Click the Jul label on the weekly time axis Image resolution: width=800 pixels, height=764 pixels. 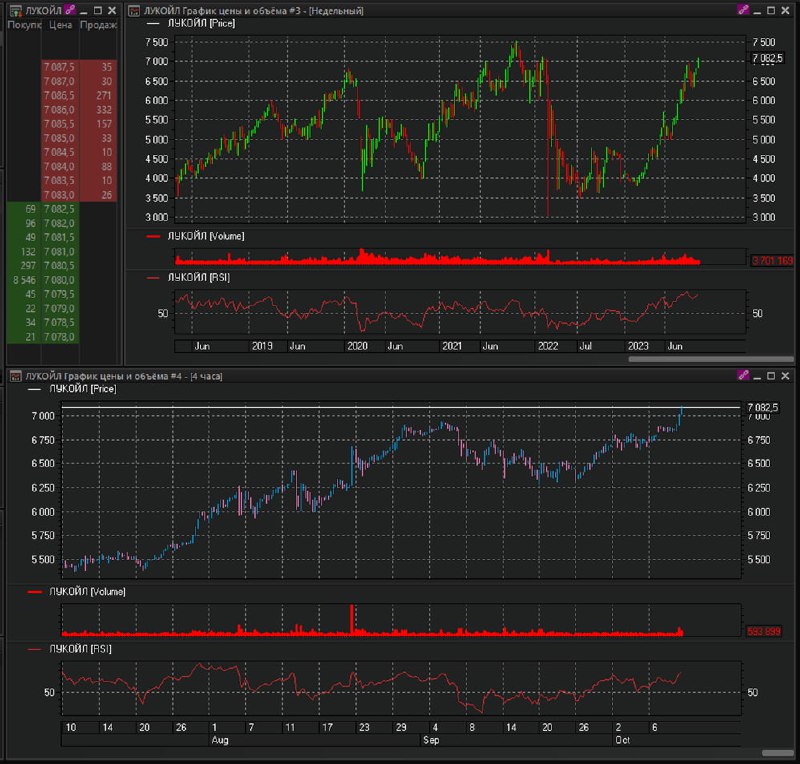pos(586,346)
